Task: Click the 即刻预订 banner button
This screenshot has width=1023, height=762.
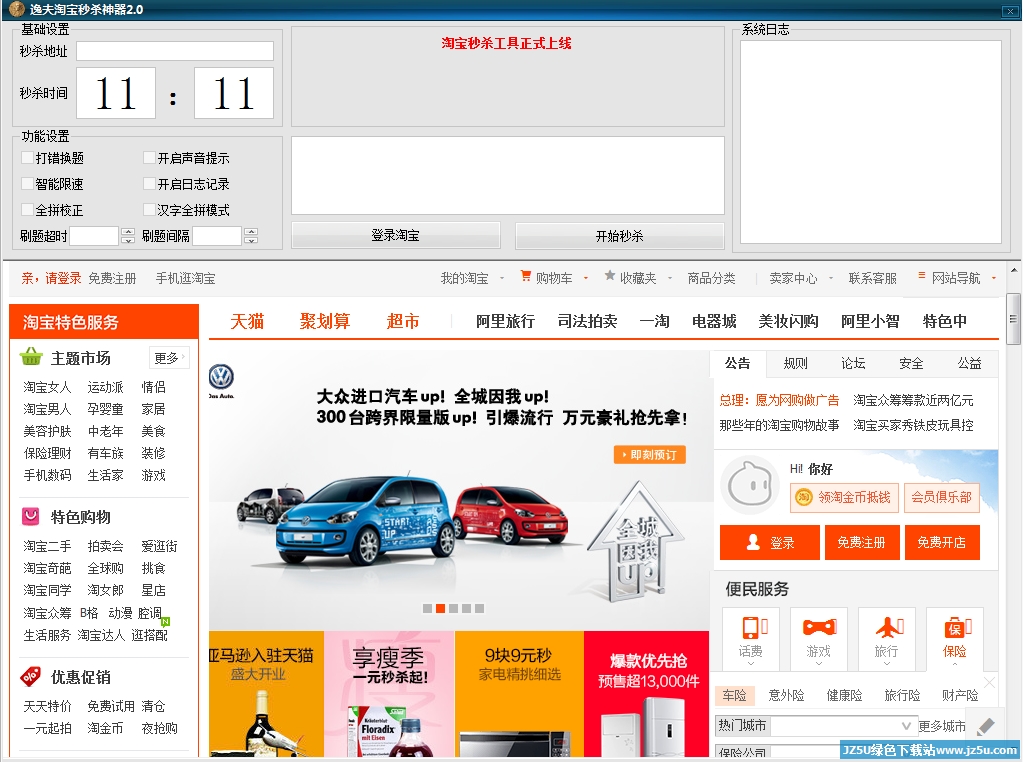Action: (x=650, y=455)
